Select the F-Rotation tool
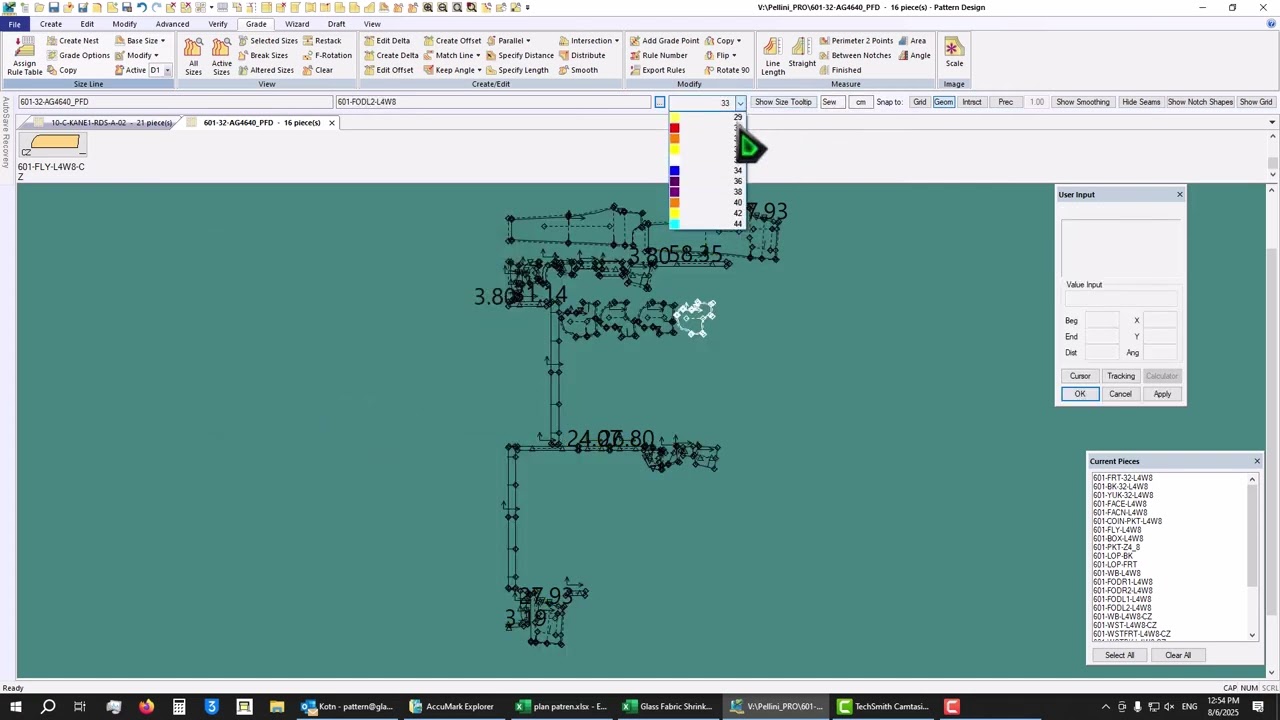The image size is (1280, 720). 326,56
